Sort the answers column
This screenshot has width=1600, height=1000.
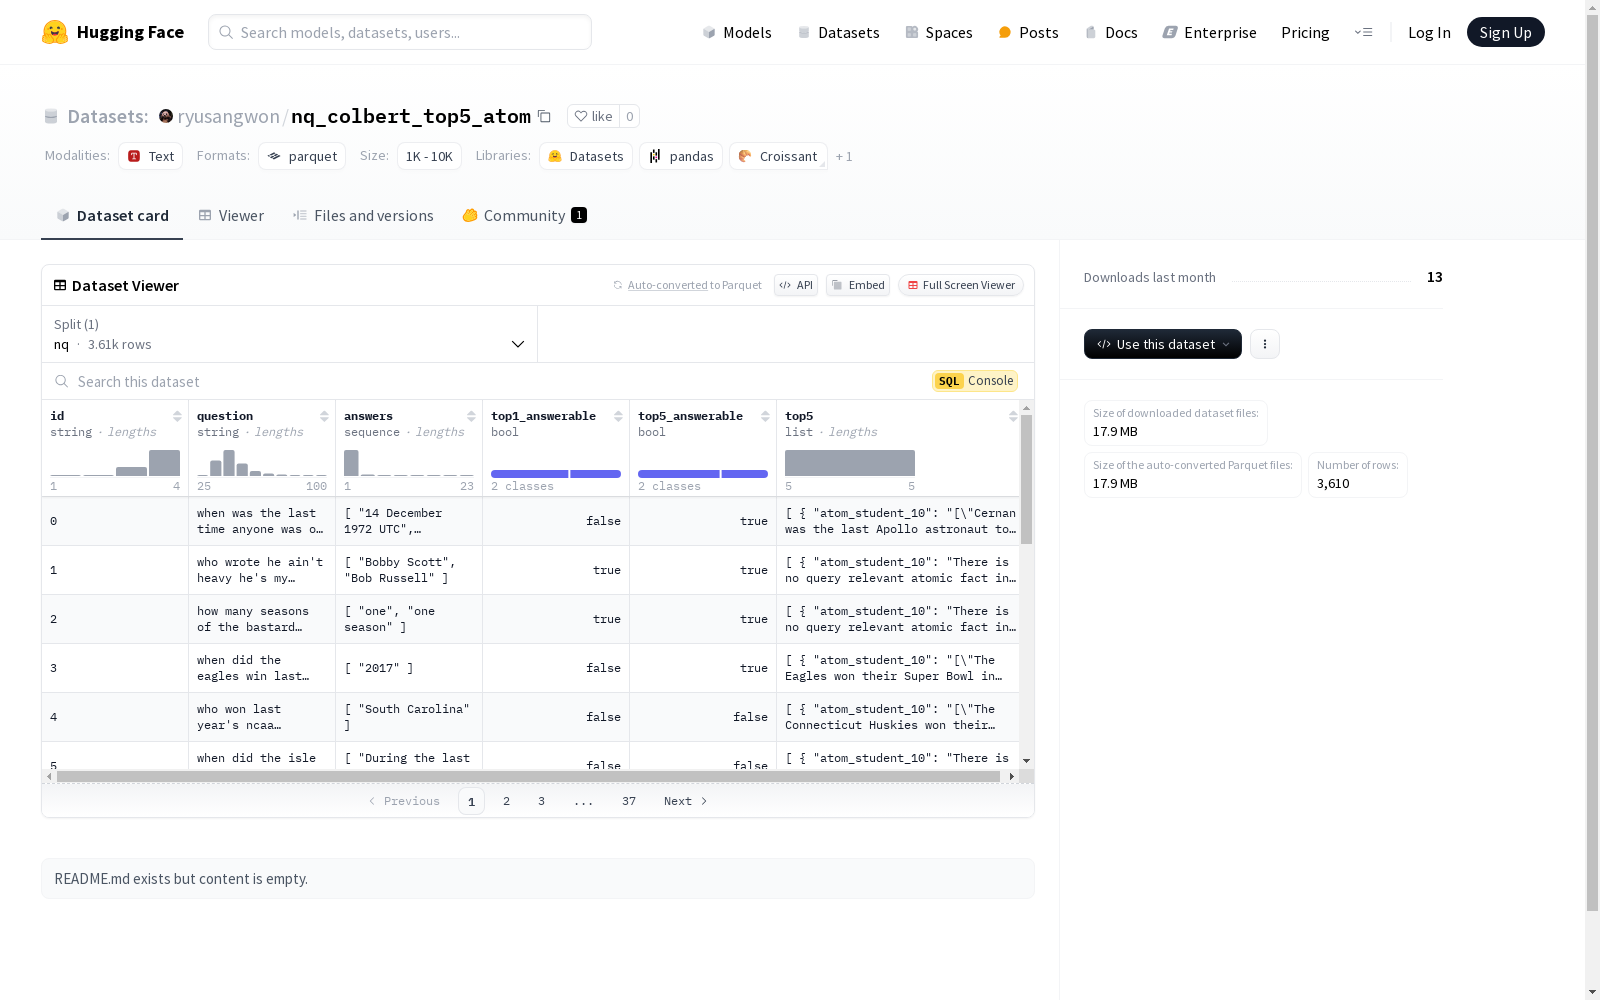point(471,416)
